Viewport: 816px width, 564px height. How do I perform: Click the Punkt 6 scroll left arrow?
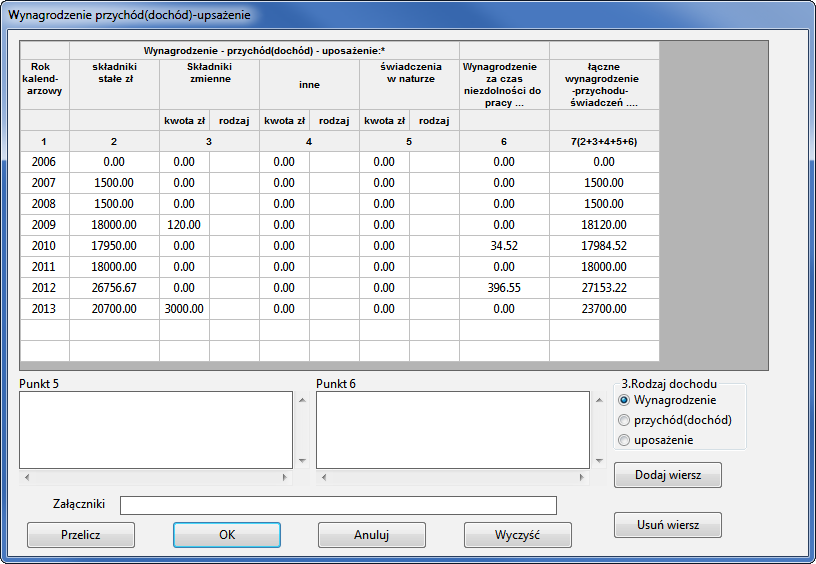coord(324,478)
